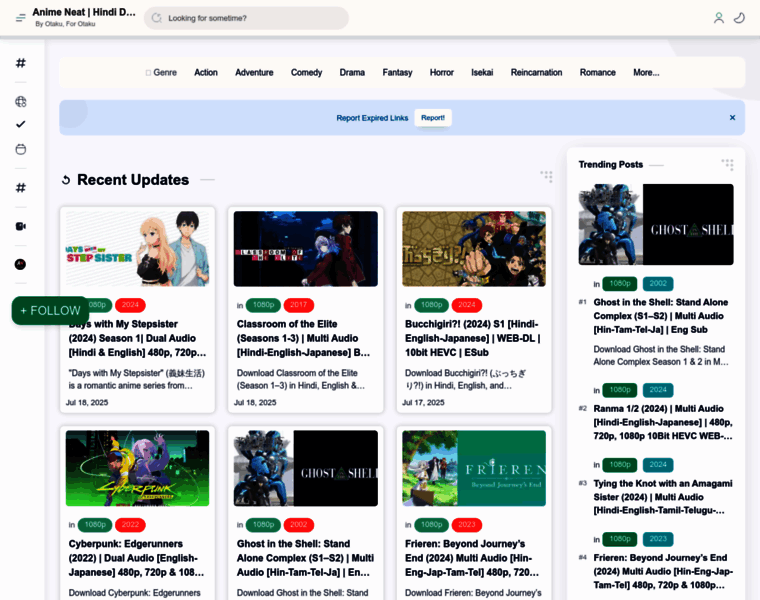Viewport: 760px width, 600px height.
Task: Click trending #1 Ghost in the Shell title
Action: click(661, 316)
